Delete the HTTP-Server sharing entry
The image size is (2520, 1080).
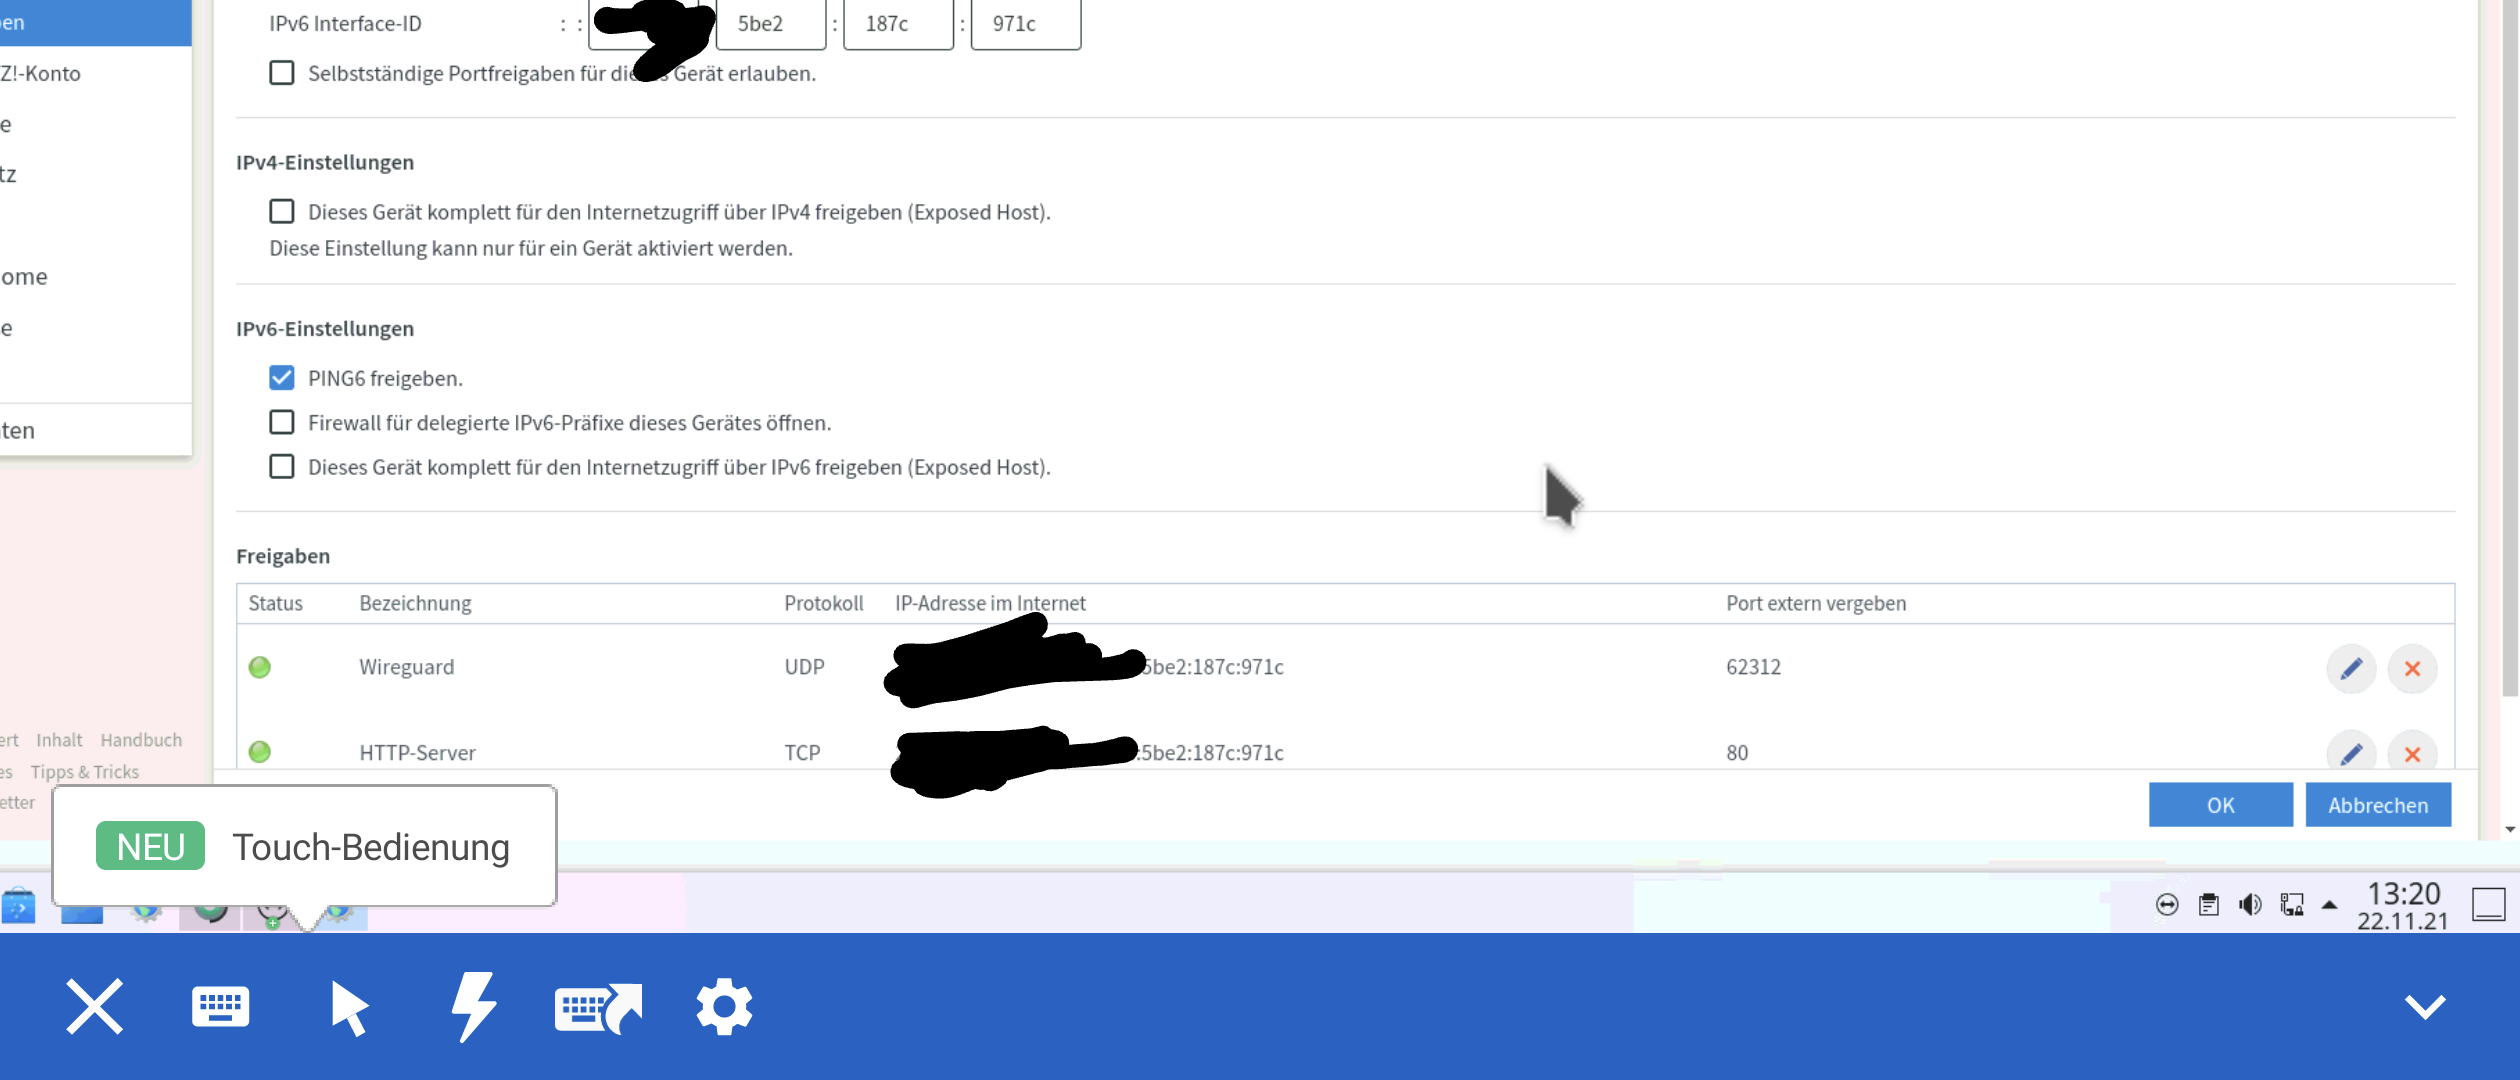click(x=2412, y=753)
